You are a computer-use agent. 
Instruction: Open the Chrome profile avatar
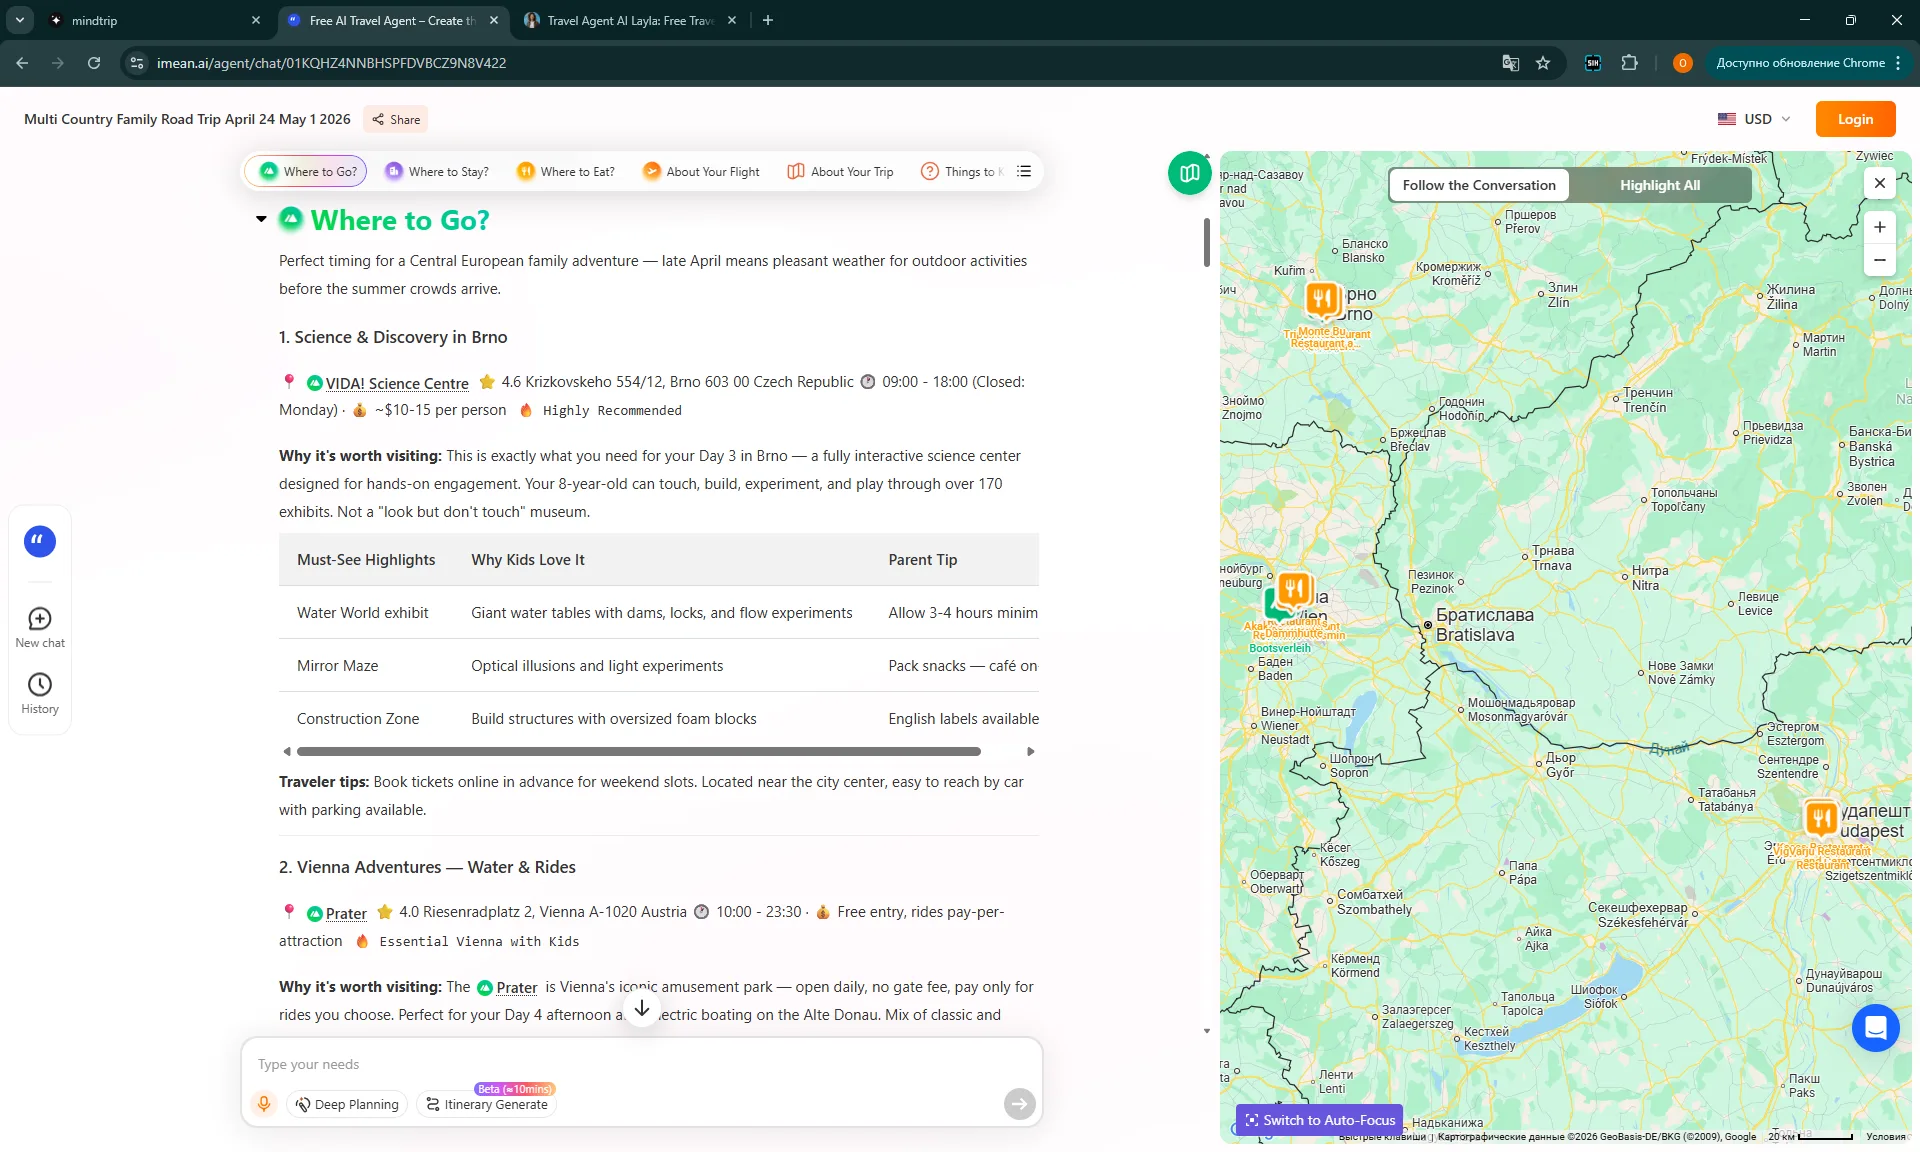coord(1683,63)
